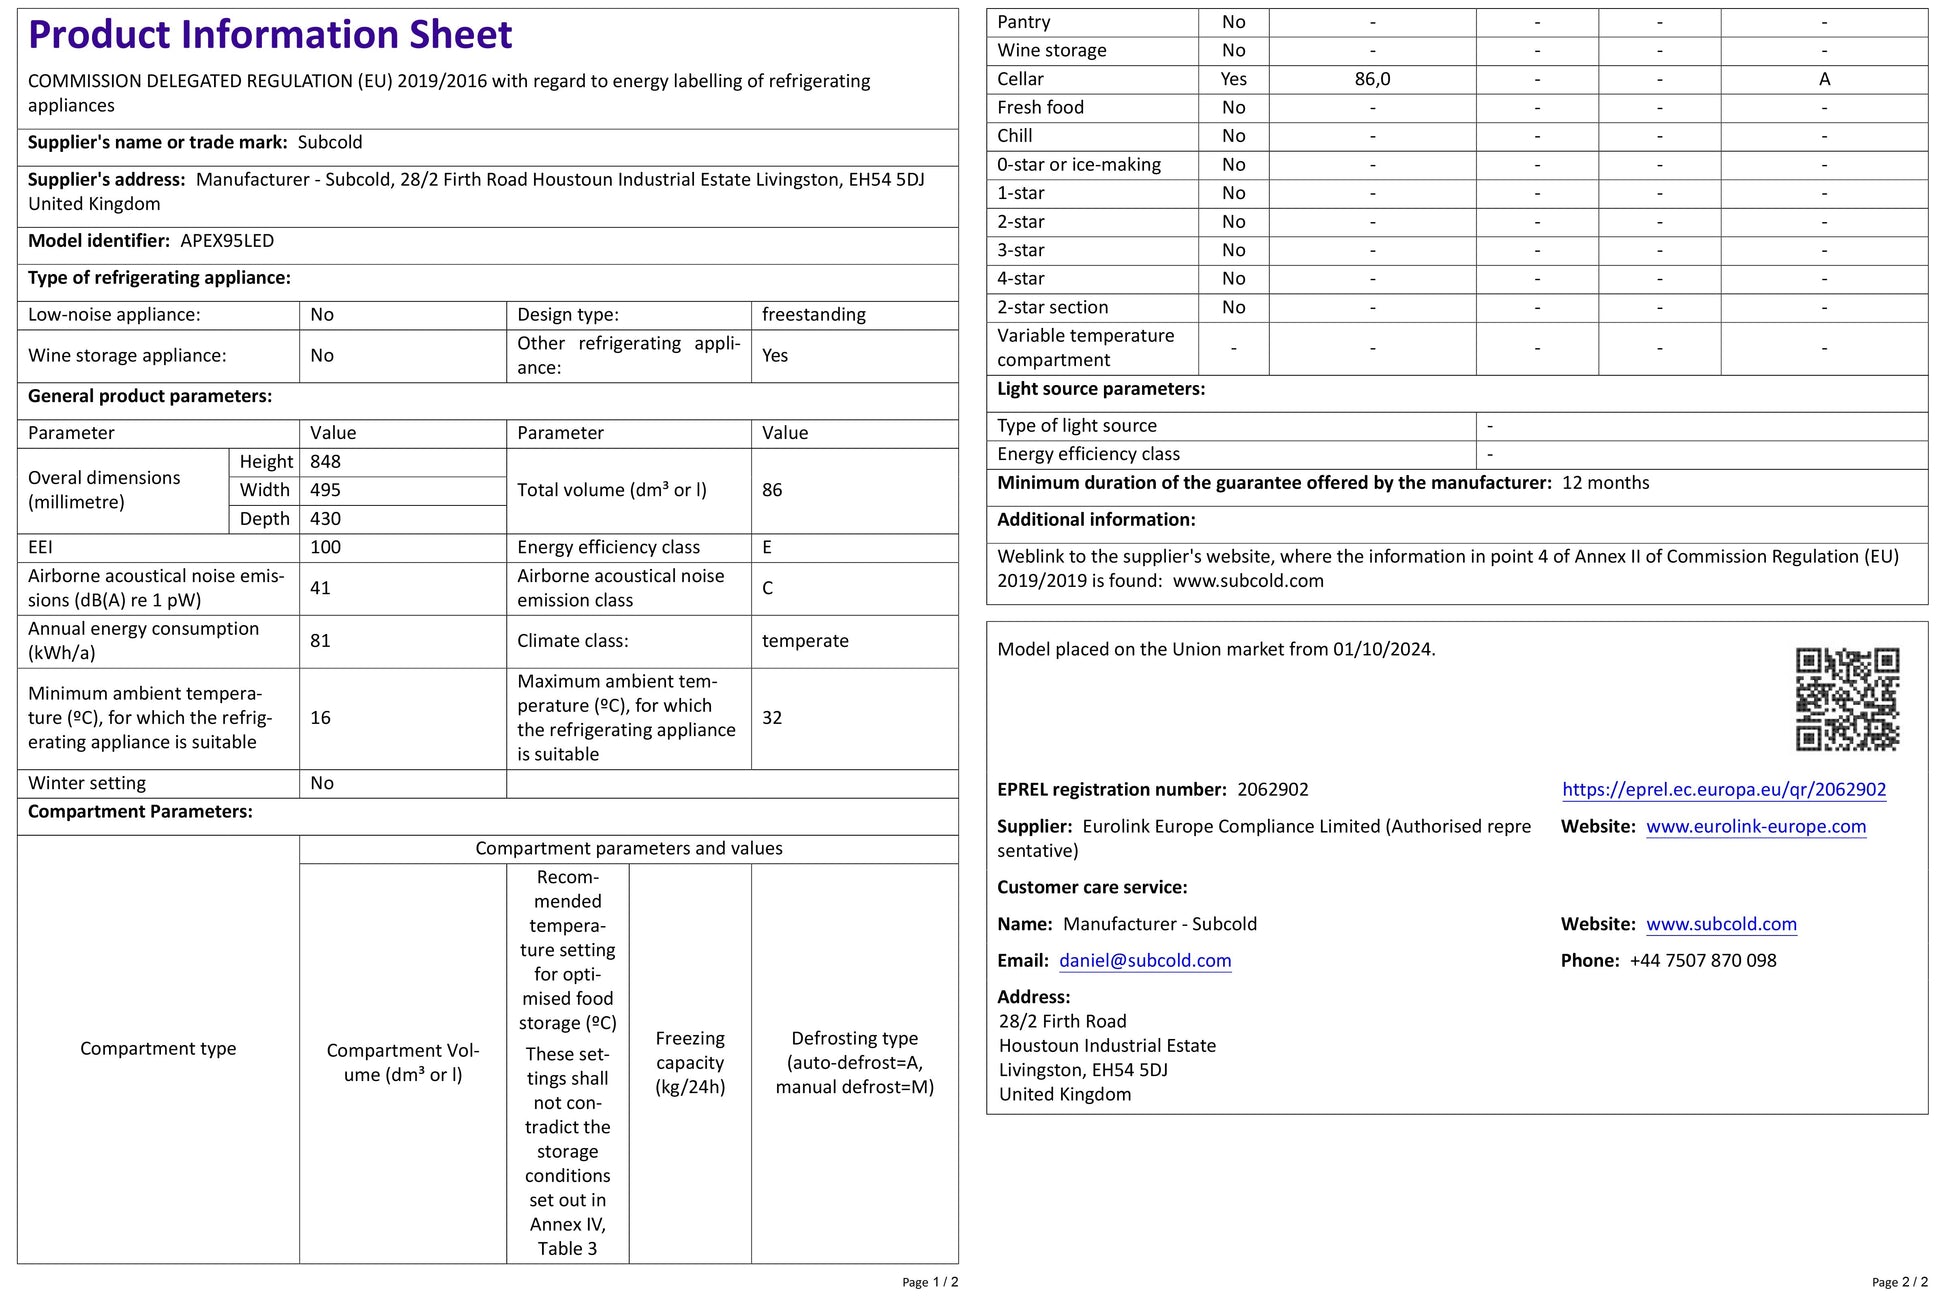Click the Compartment Parameters heading
The width and height of the screenshot is (1946, 1297).
pos(140,812)
